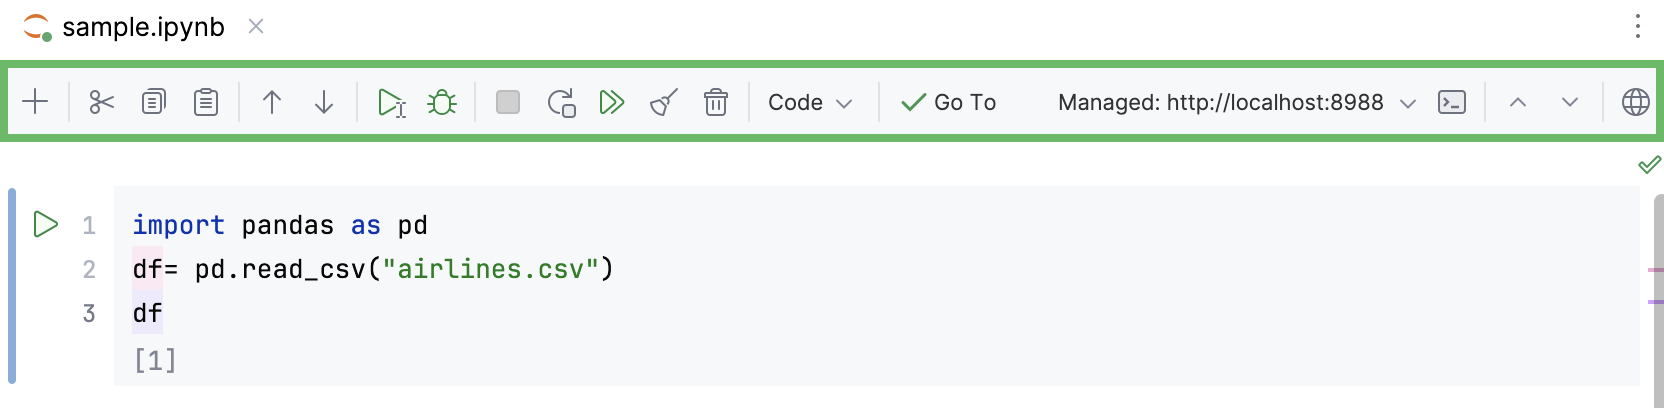Delete cell using trash icon
The width and height of the screenshot is (1664, 408).
716,102
